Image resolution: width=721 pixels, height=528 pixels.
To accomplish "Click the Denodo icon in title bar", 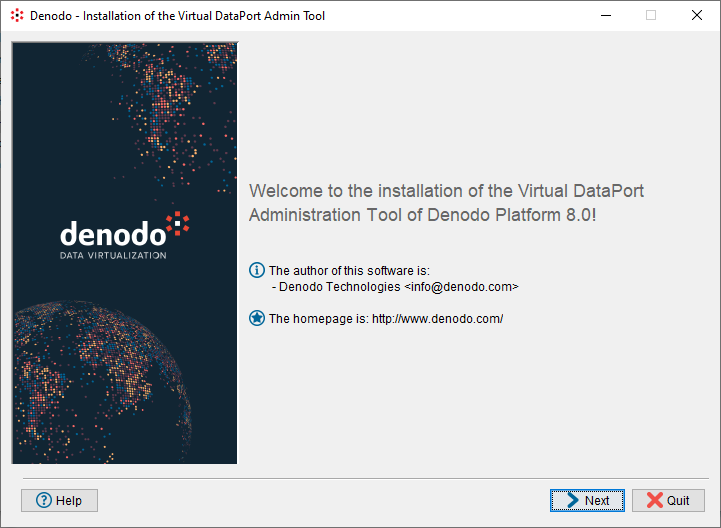I will pos(17,16).
